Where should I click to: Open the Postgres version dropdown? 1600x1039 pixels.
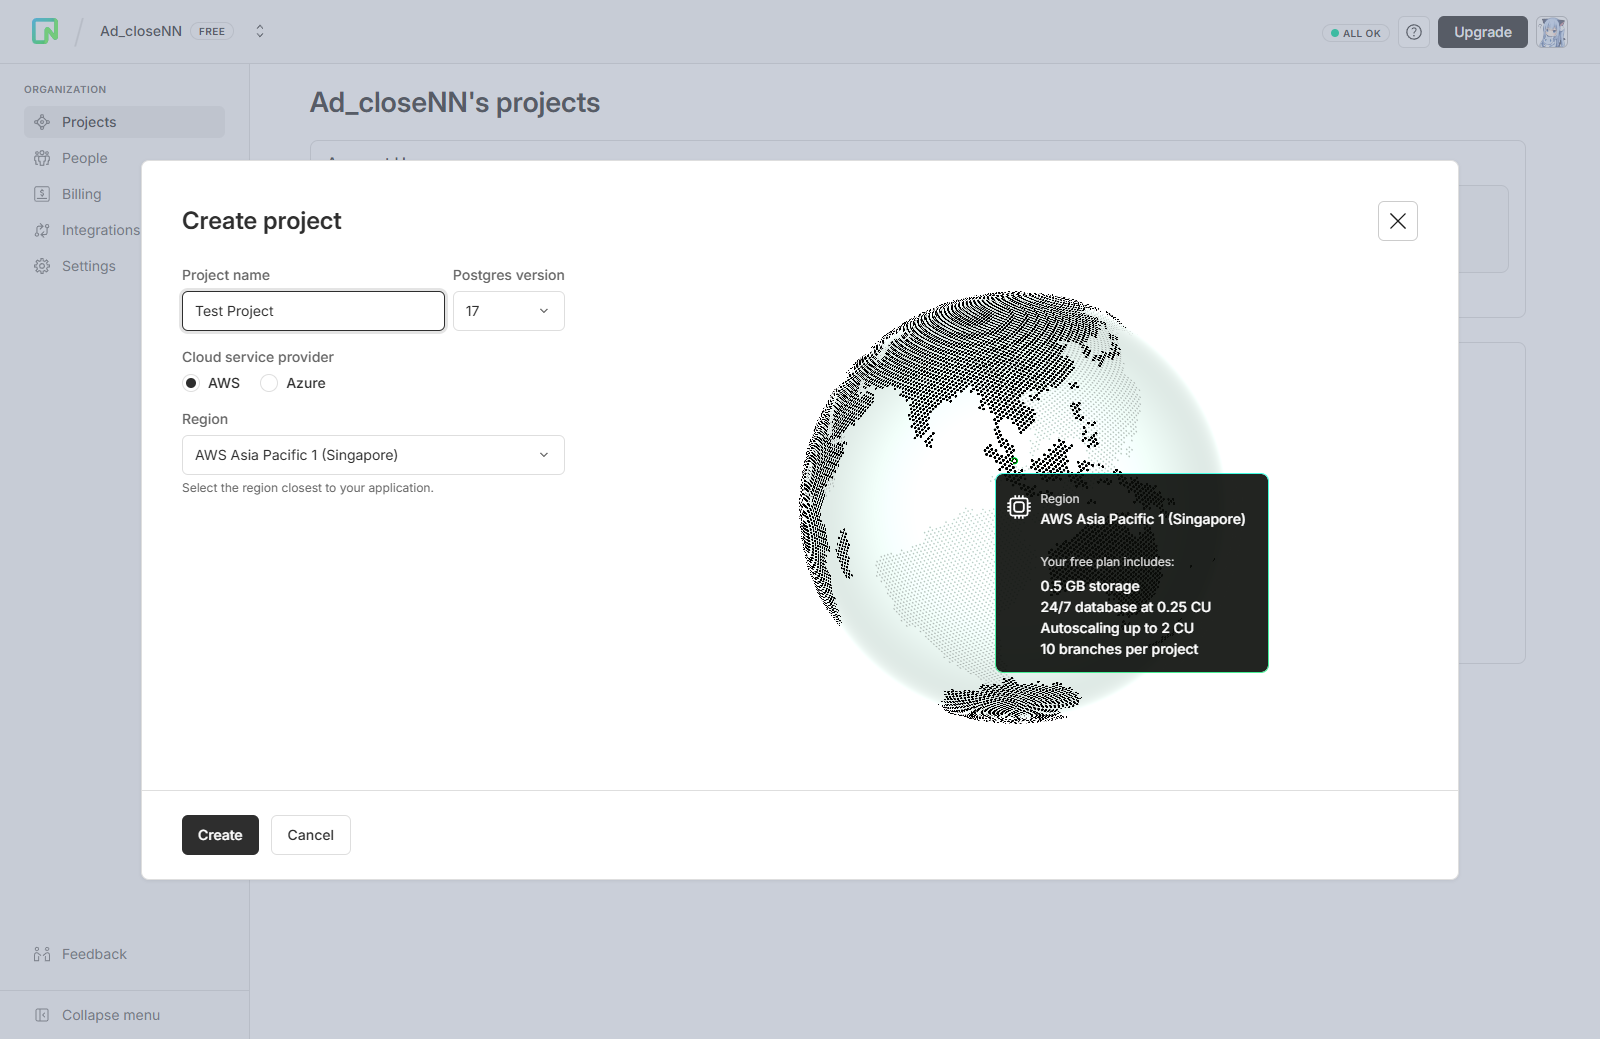[509, 311]
